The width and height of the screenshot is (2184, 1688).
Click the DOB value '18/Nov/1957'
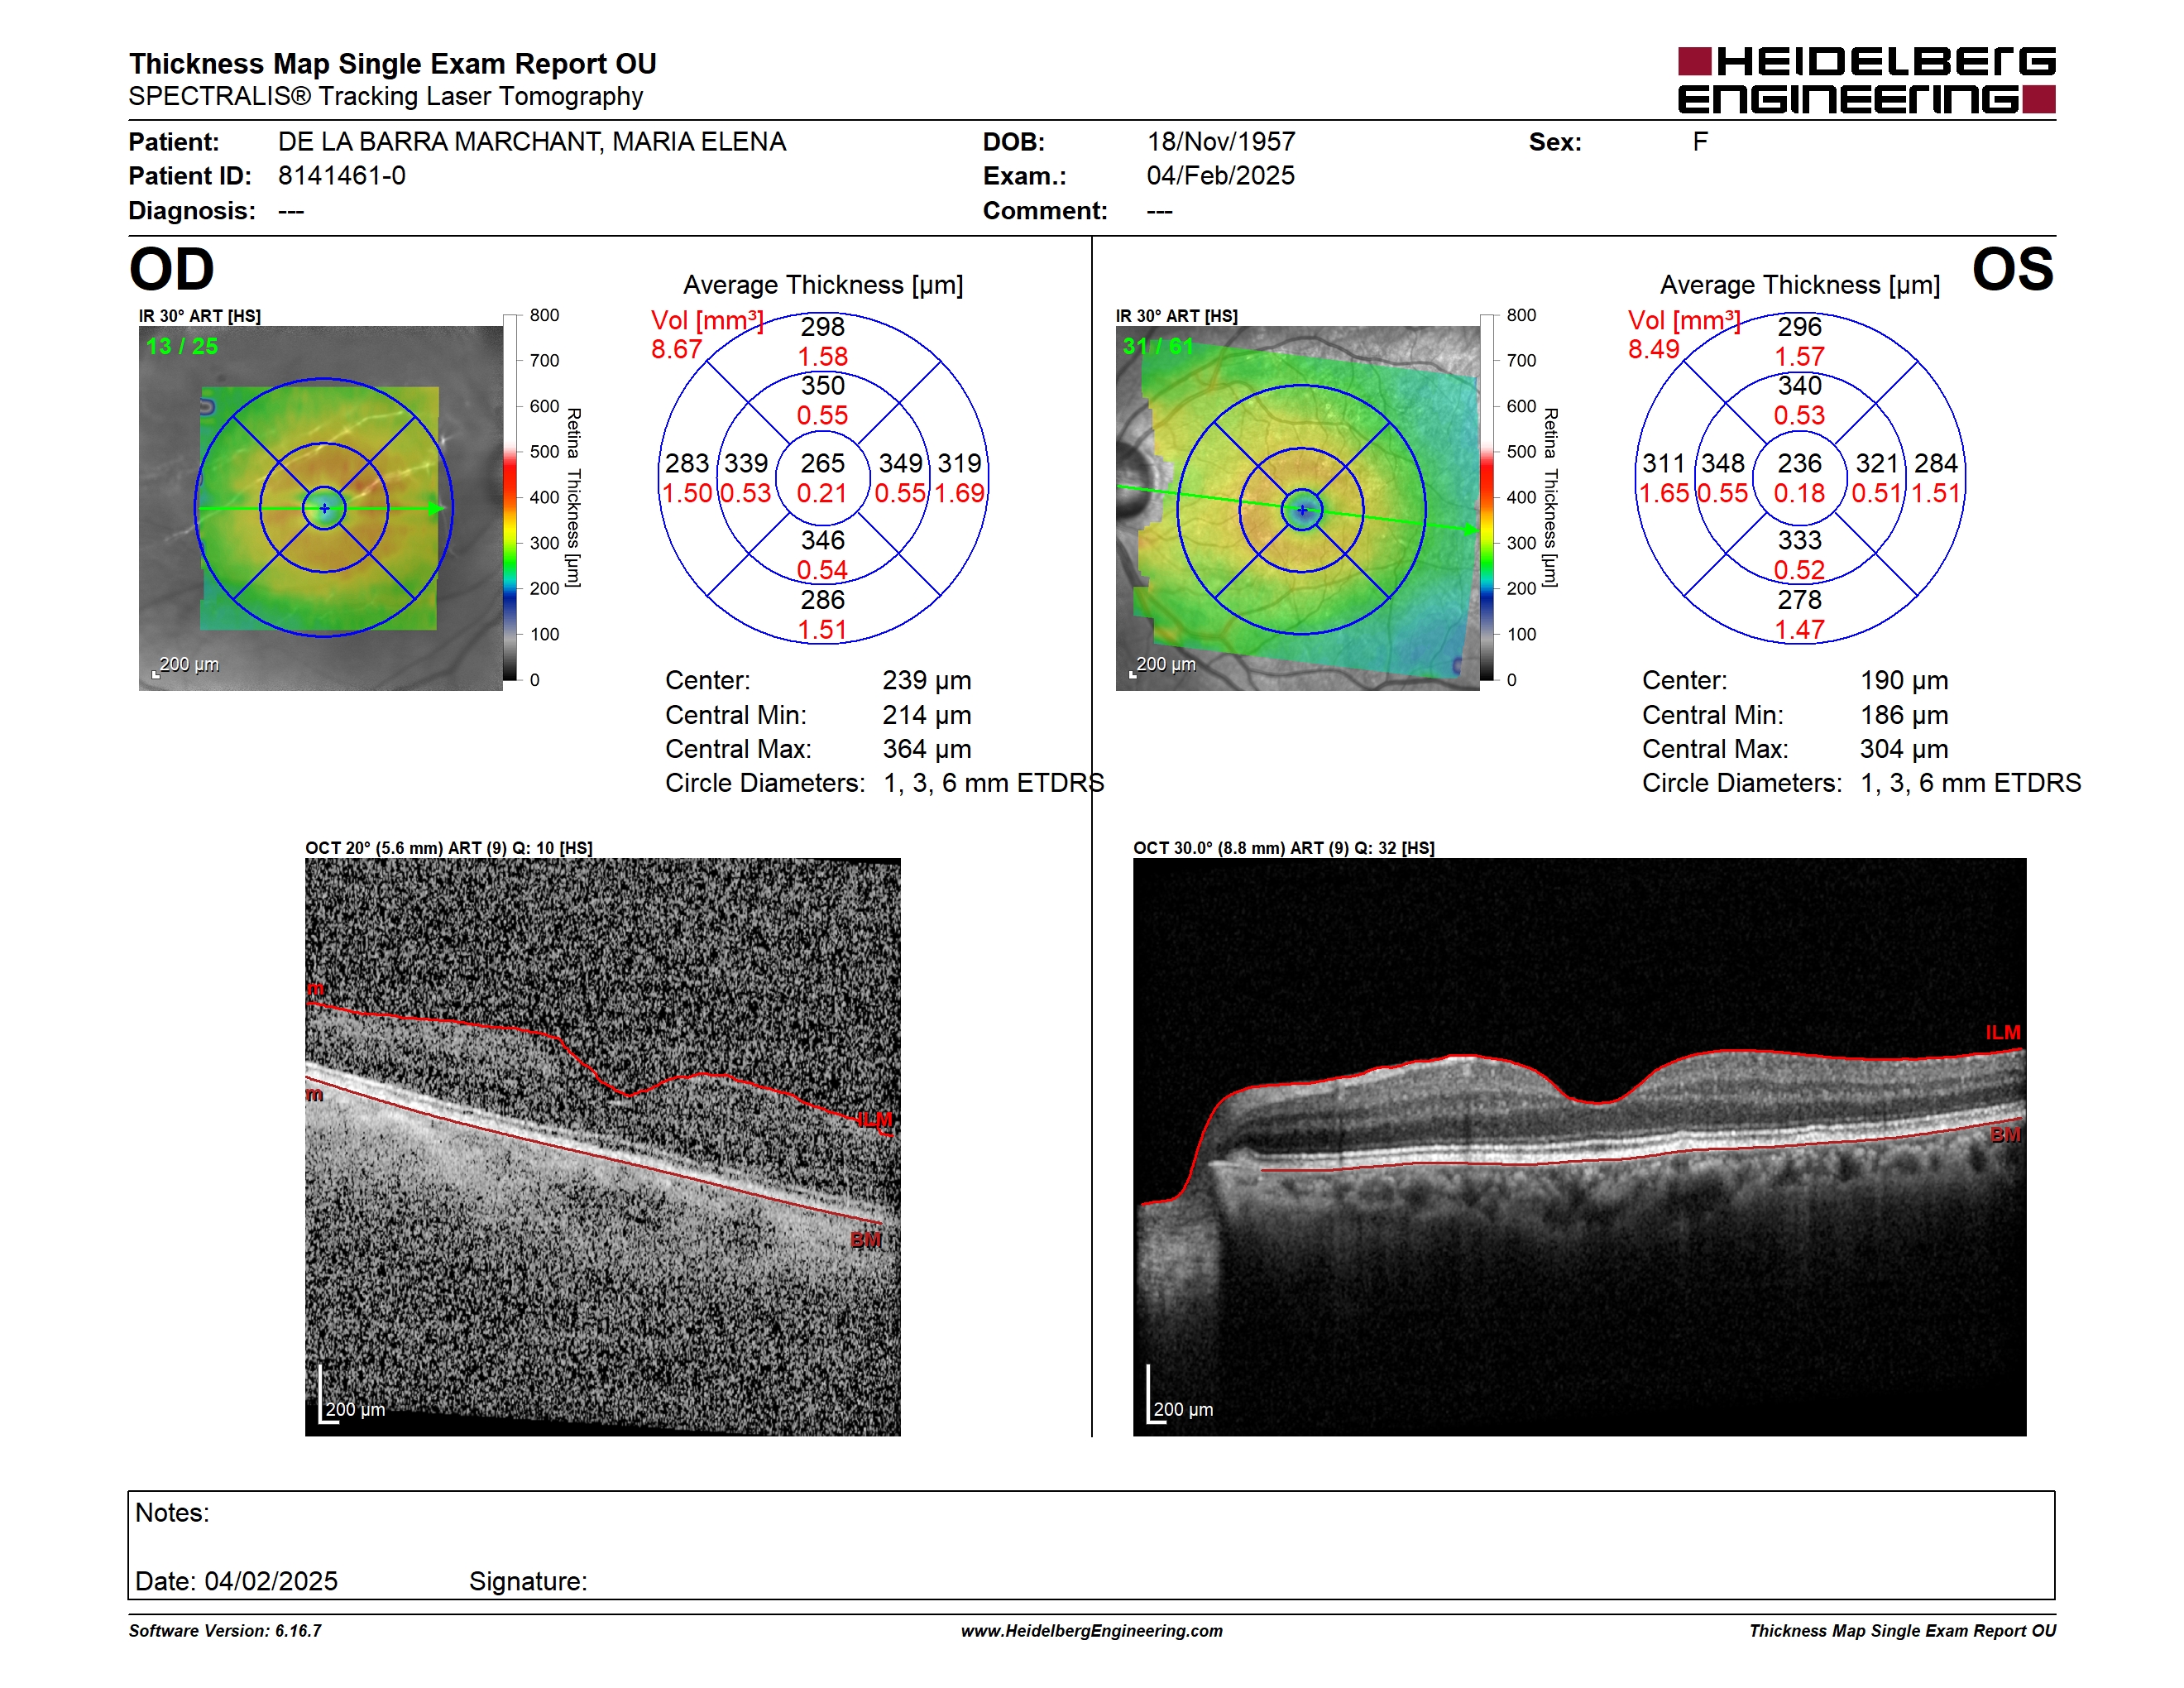pyautogui.click(x=1221, y=142)
